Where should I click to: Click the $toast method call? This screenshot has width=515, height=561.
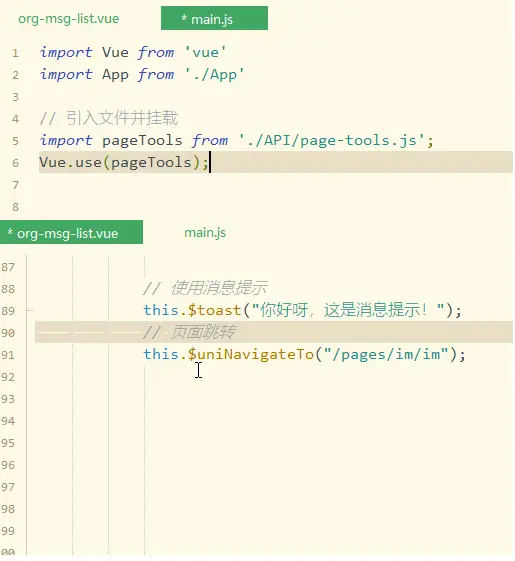tap(214, 310)
